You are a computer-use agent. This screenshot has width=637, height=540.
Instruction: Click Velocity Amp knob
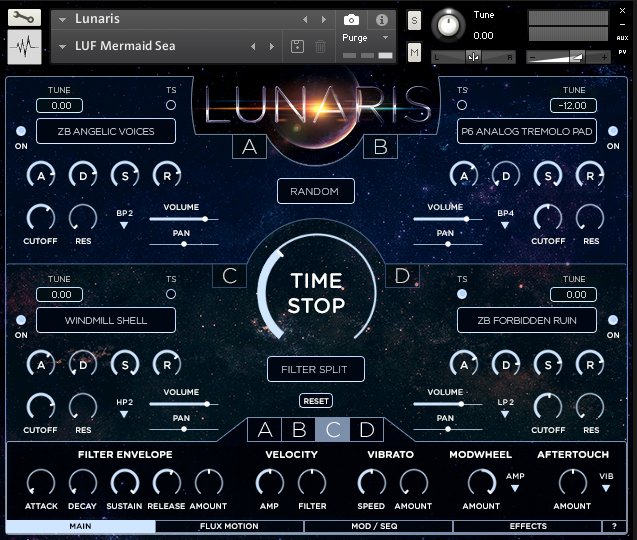pos(270,484)
